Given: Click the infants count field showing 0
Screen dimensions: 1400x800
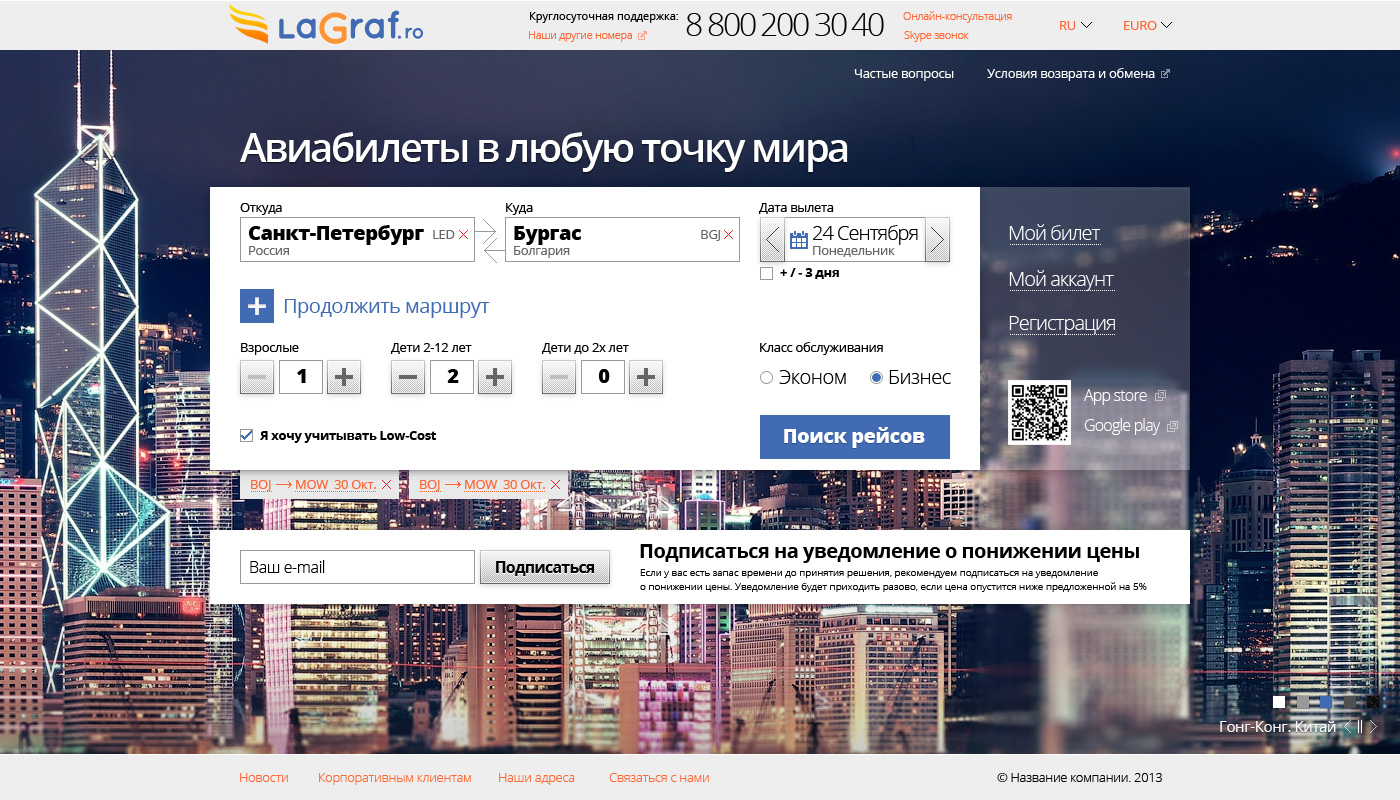Looking at the screenshot, I should (x=603, y=377).
